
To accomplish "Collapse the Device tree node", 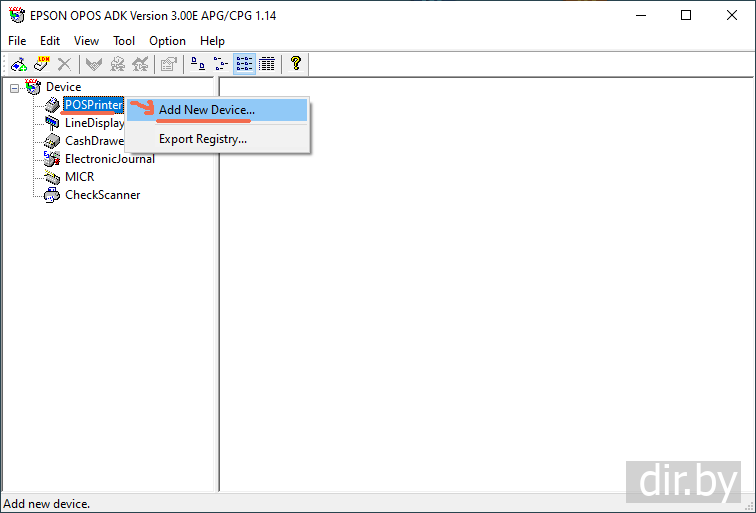I will (14, 88).
